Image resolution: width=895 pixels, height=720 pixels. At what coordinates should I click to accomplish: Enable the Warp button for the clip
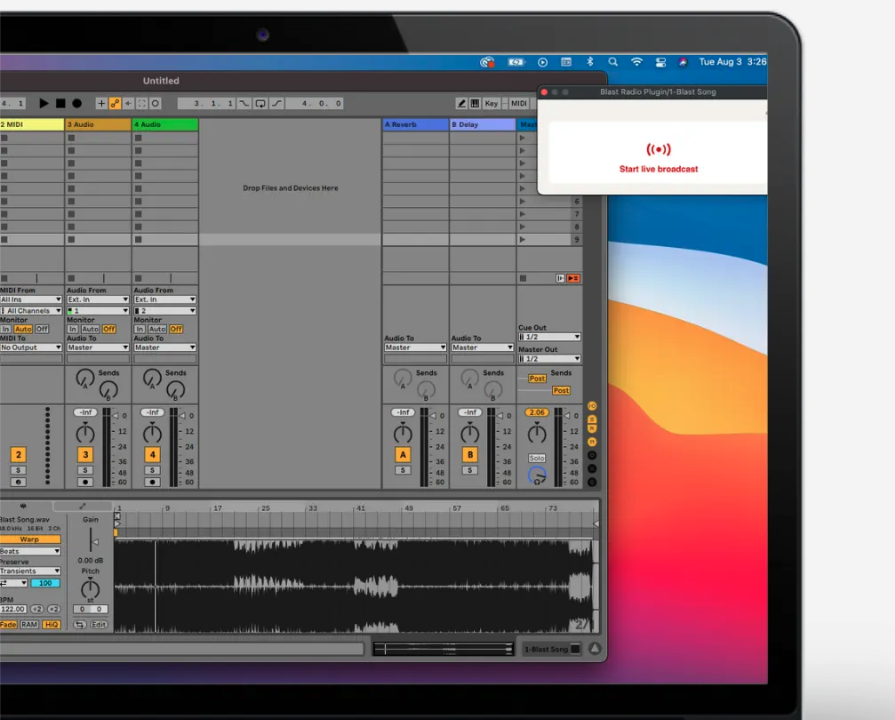click(x=29, y=540)
